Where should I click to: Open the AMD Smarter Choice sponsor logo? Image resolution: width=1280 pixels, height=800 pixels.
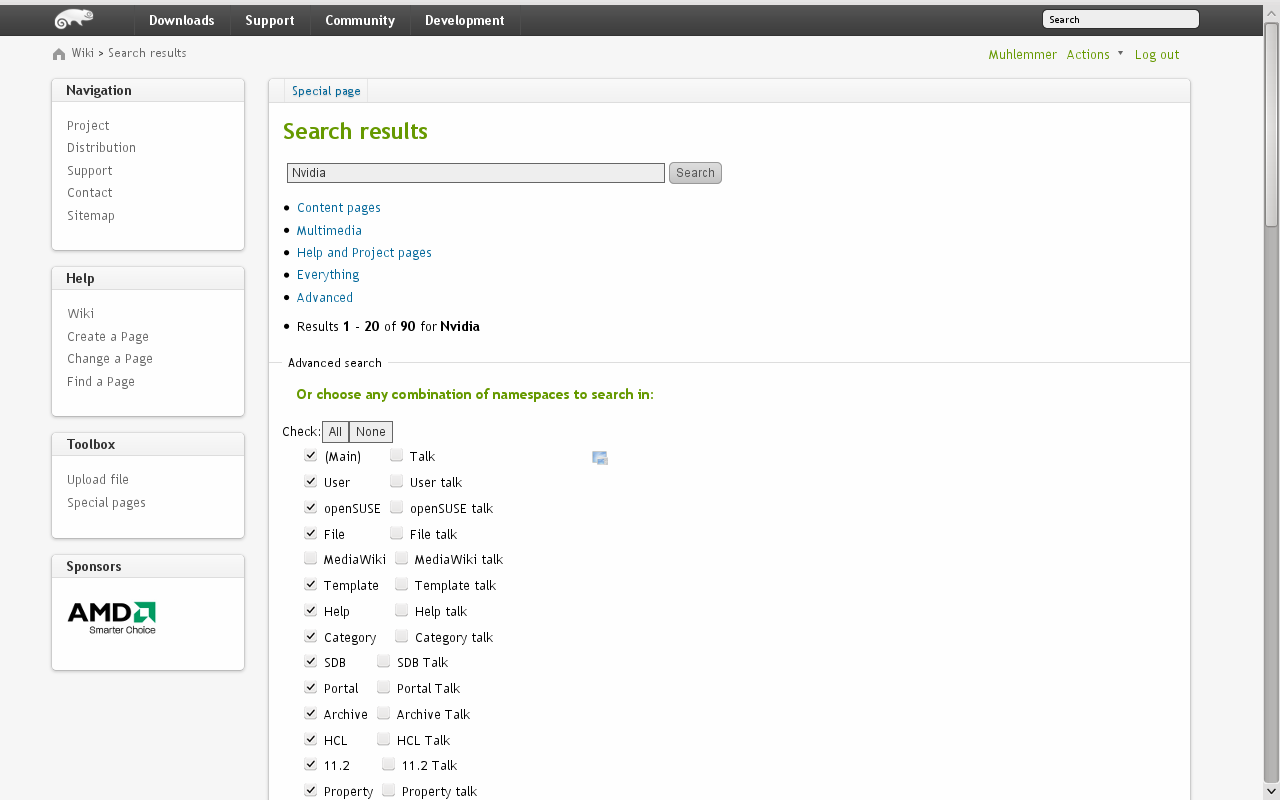coord(112,618)
